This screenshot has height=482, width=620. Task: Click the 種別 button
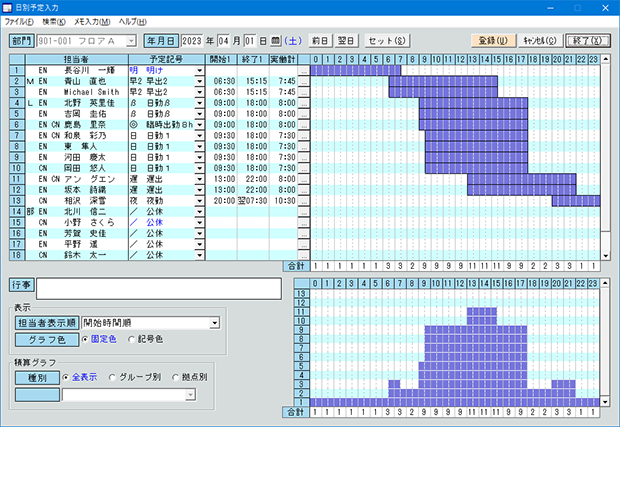(38, 378)
